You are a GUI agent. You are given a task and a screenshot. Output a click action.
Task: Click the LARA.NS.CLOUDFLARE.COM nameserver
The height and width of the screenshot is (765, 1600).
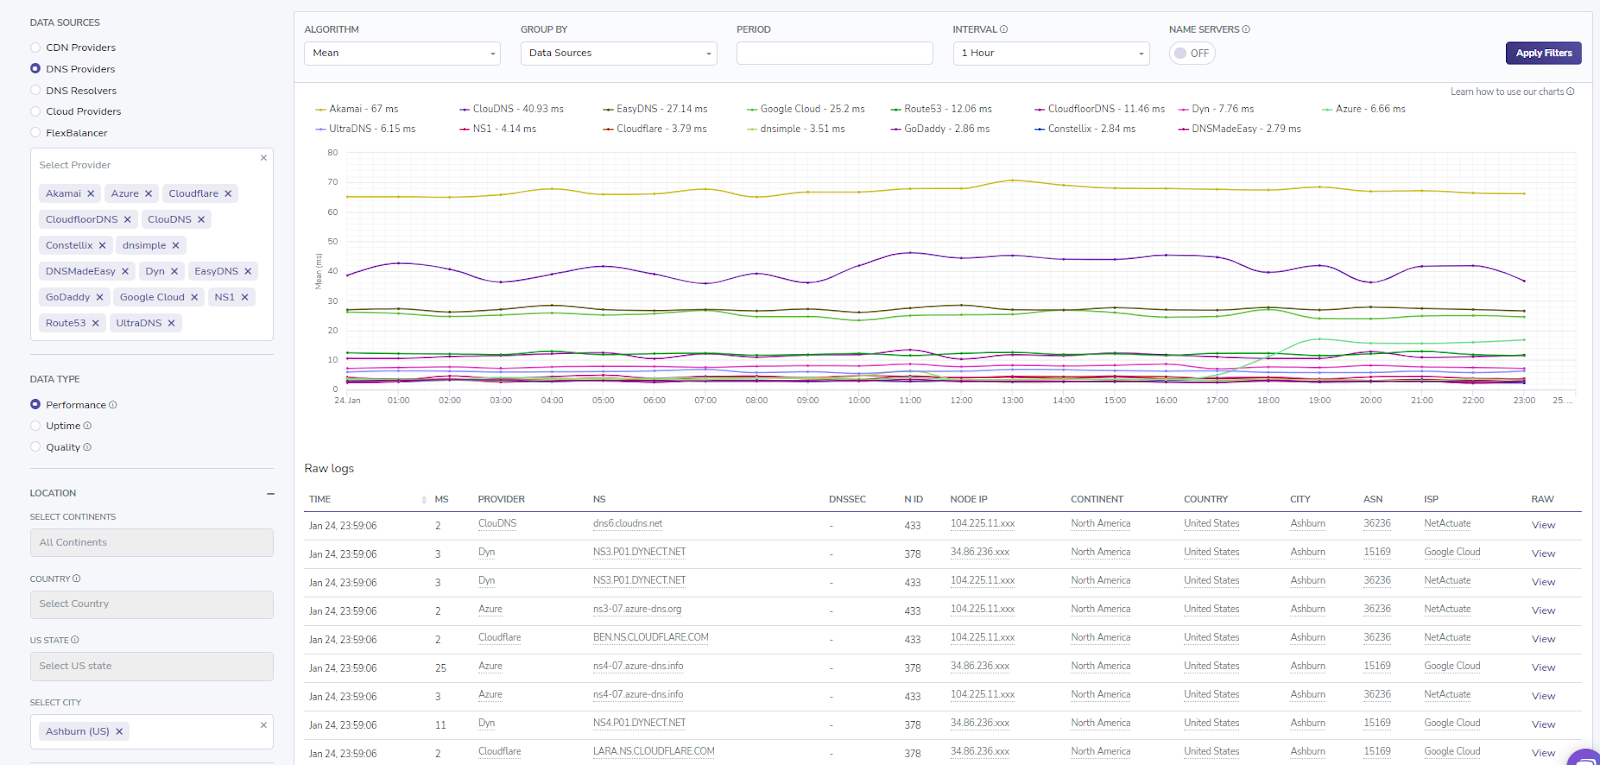(654, 752)
